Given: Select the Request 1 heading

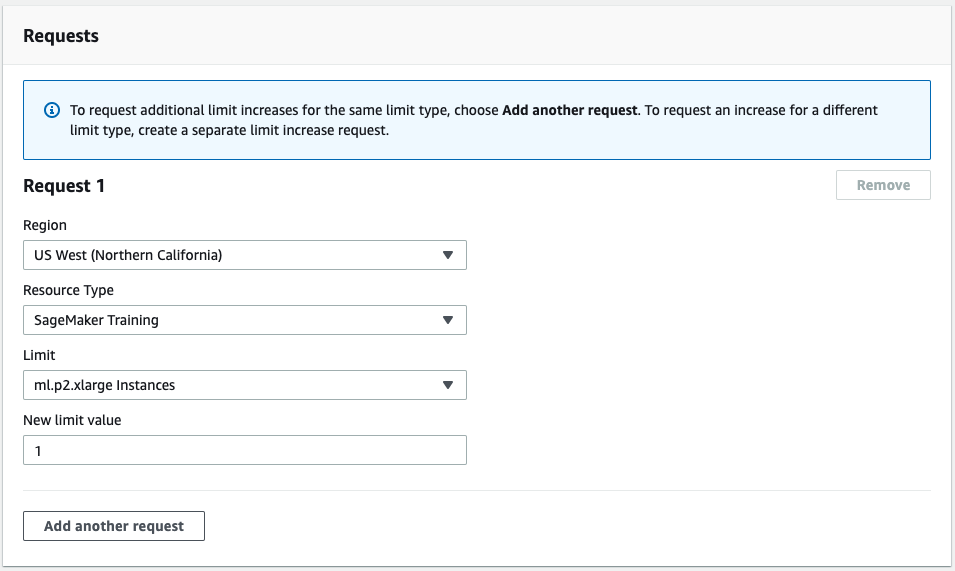Looking at the screenshot, I should (64, 186).
